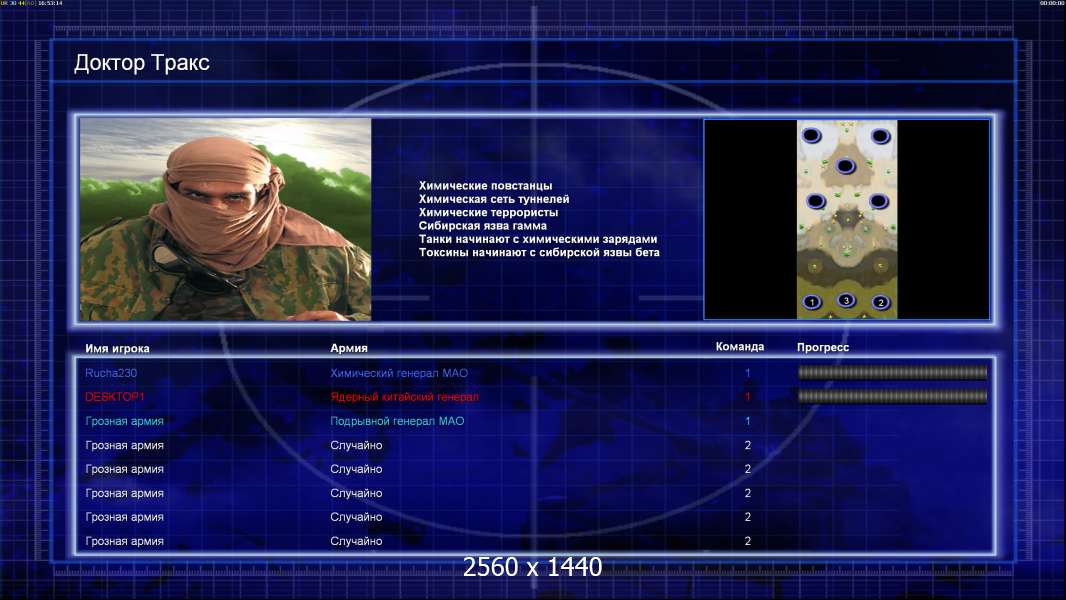This screenshot has width=1066, height=600.
Task: Click the 2560 x 1440 resolution label
Action: click(532, 567)
